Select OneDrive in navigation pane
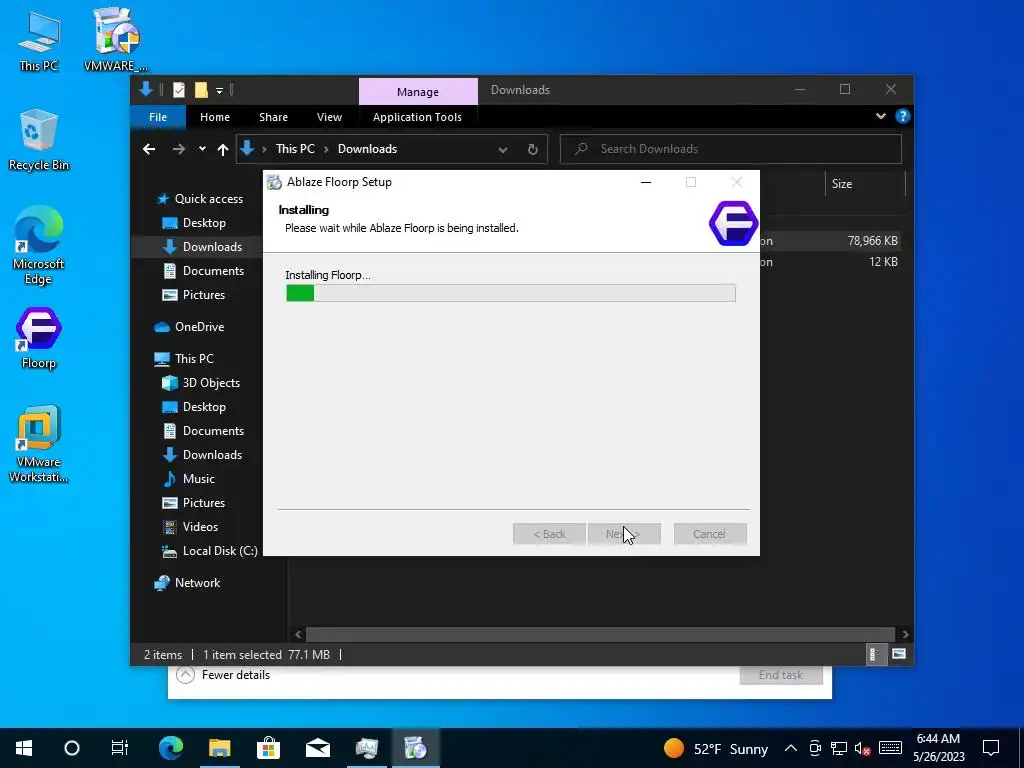This screenshot has height=768, width=1024. pos(199,327)
